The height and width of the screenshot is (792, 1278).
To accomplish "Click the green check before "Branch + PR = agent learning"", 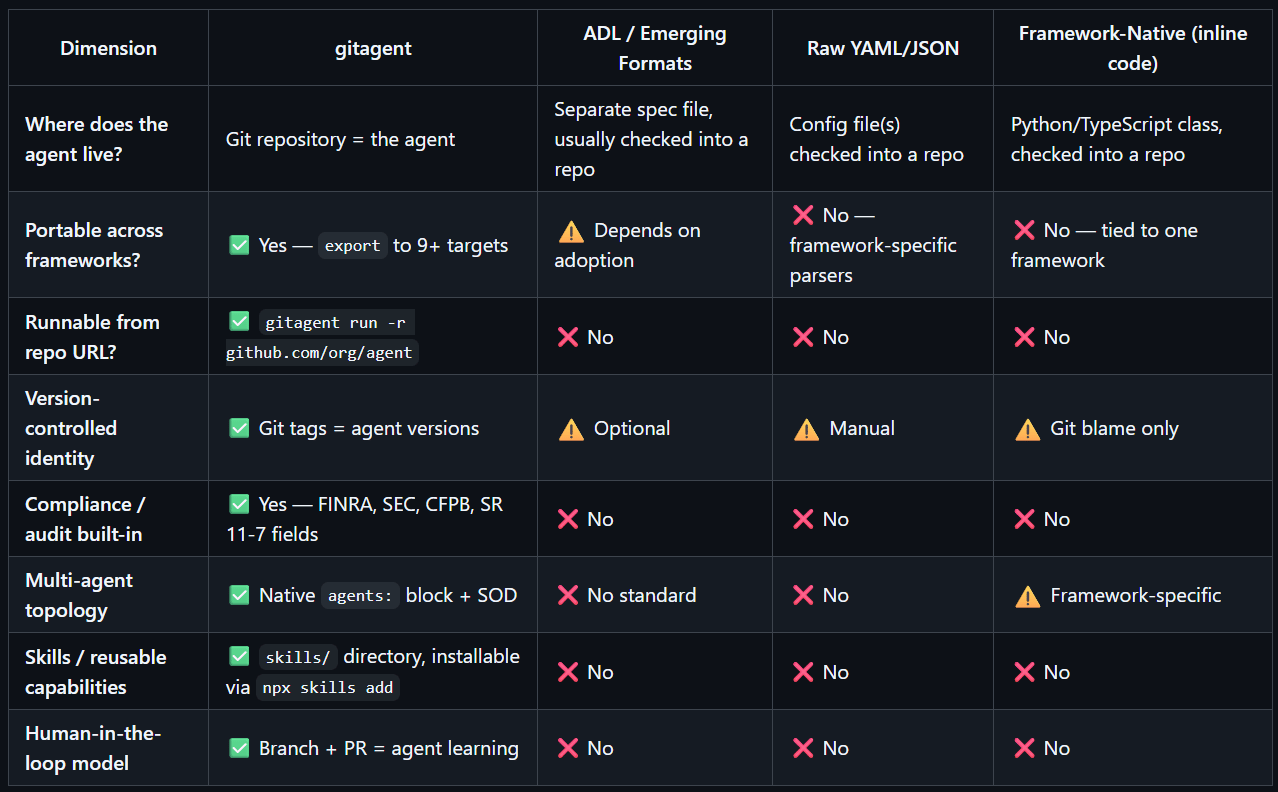I will (239, 748).
